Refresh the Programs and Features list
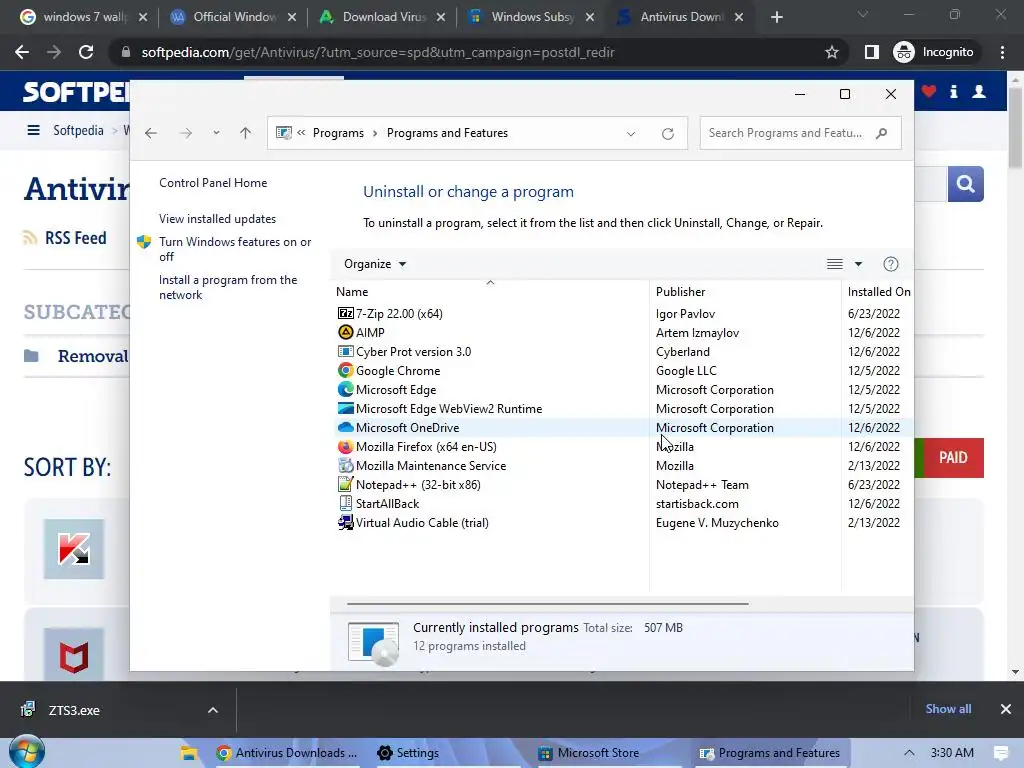The width and height of the screenshot is (1024, 768). [667, 133]
